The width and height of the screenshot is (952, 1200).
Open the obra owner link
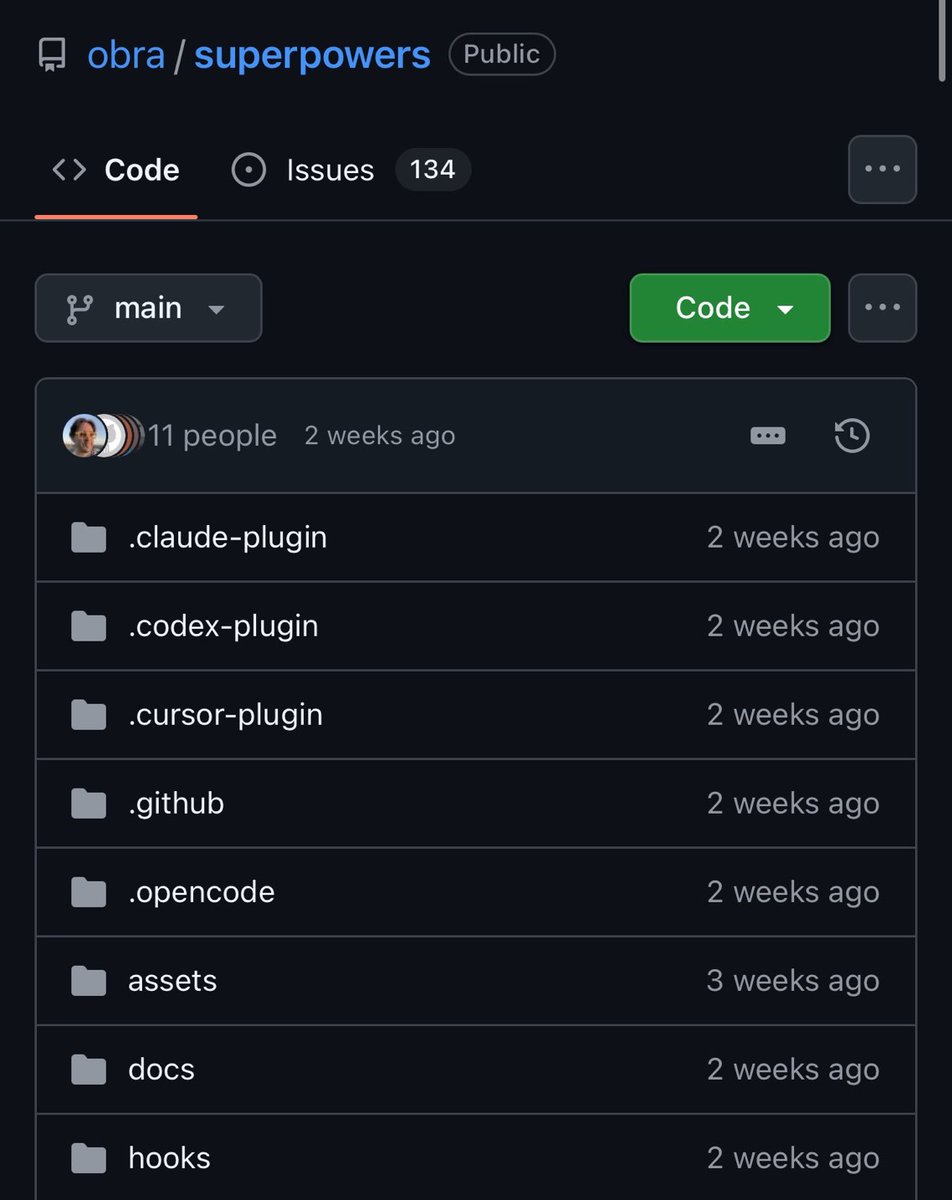(x=126, y=54)
